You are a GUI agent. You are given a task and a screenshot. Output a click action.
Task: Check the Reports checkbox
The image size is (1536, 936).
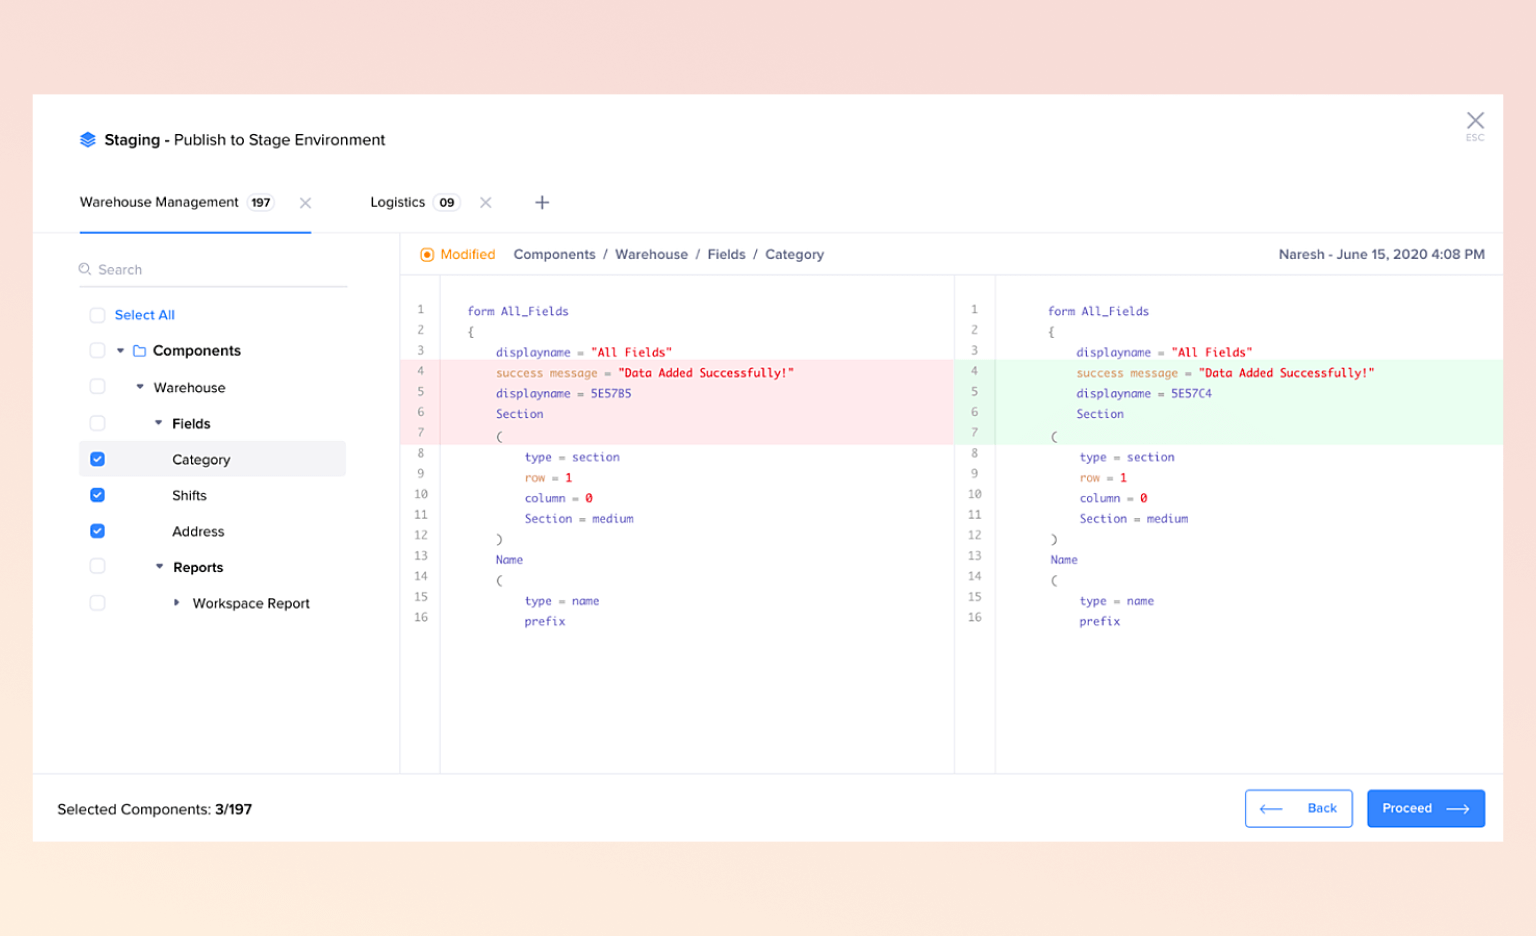(x=97, y=567)
